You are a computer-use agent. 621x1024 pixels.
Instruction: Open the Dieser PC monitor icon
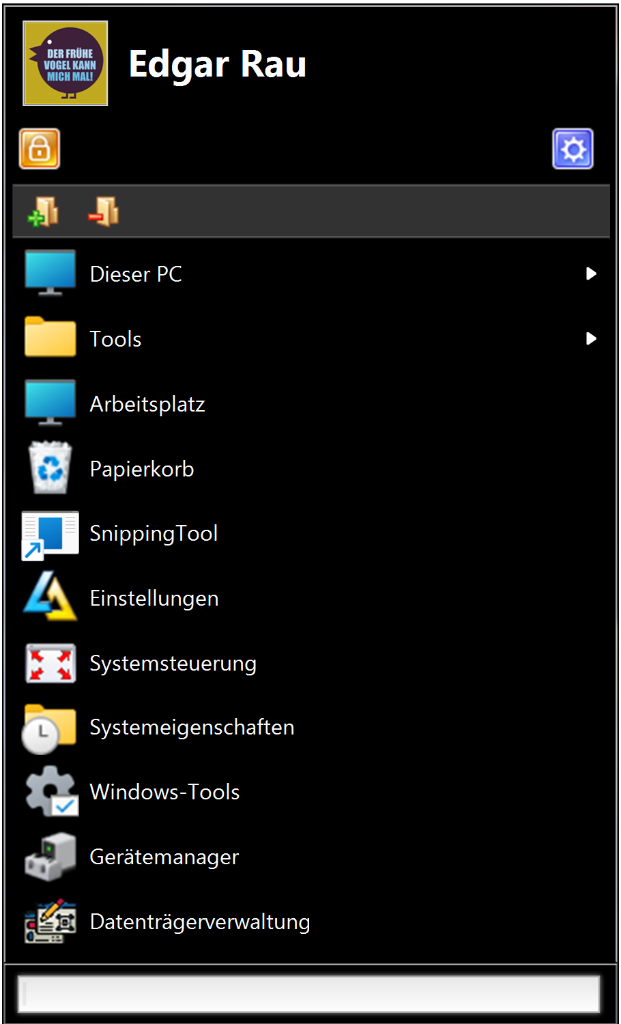click(x=50, y=273)
